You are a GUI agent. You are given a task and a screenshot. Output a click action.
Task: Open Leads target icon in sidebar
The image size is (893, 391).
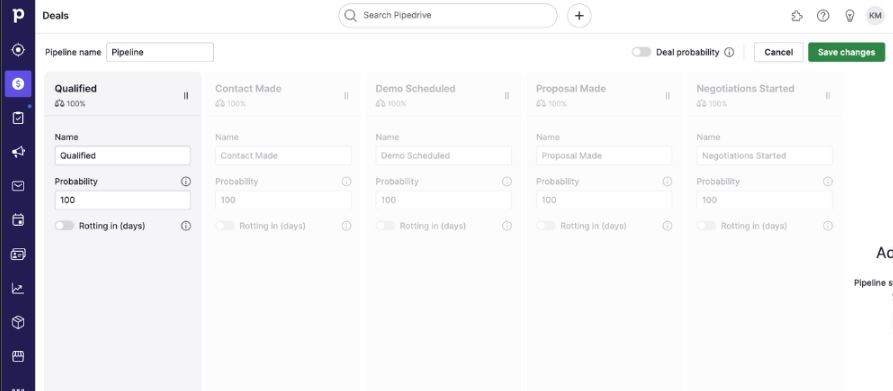click(x=18, y=50)
